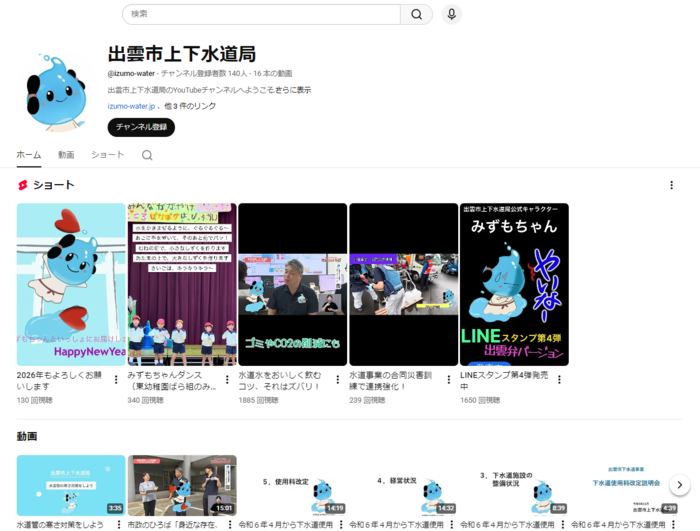Play the disaster drill short thumbnail

click(404, 284)
